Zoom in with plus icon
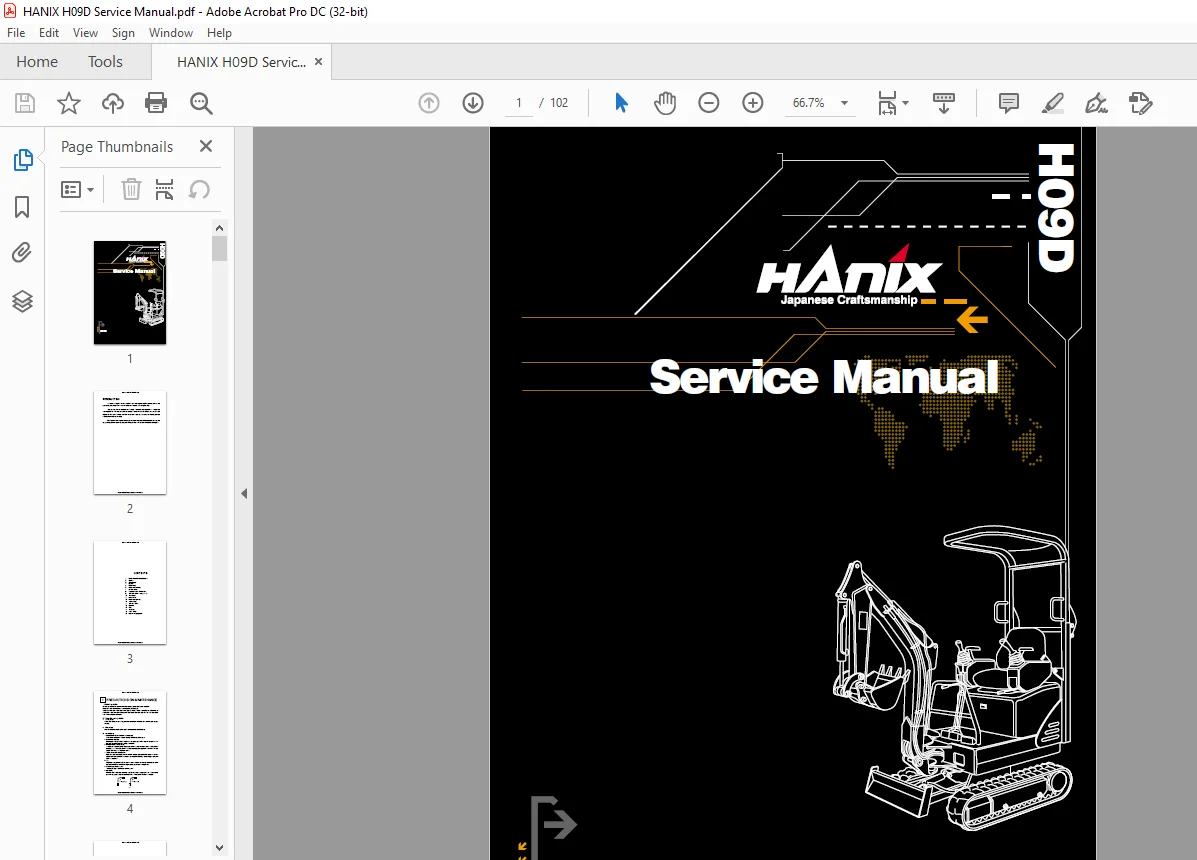The image size is (1197, 860). point(753,103)
